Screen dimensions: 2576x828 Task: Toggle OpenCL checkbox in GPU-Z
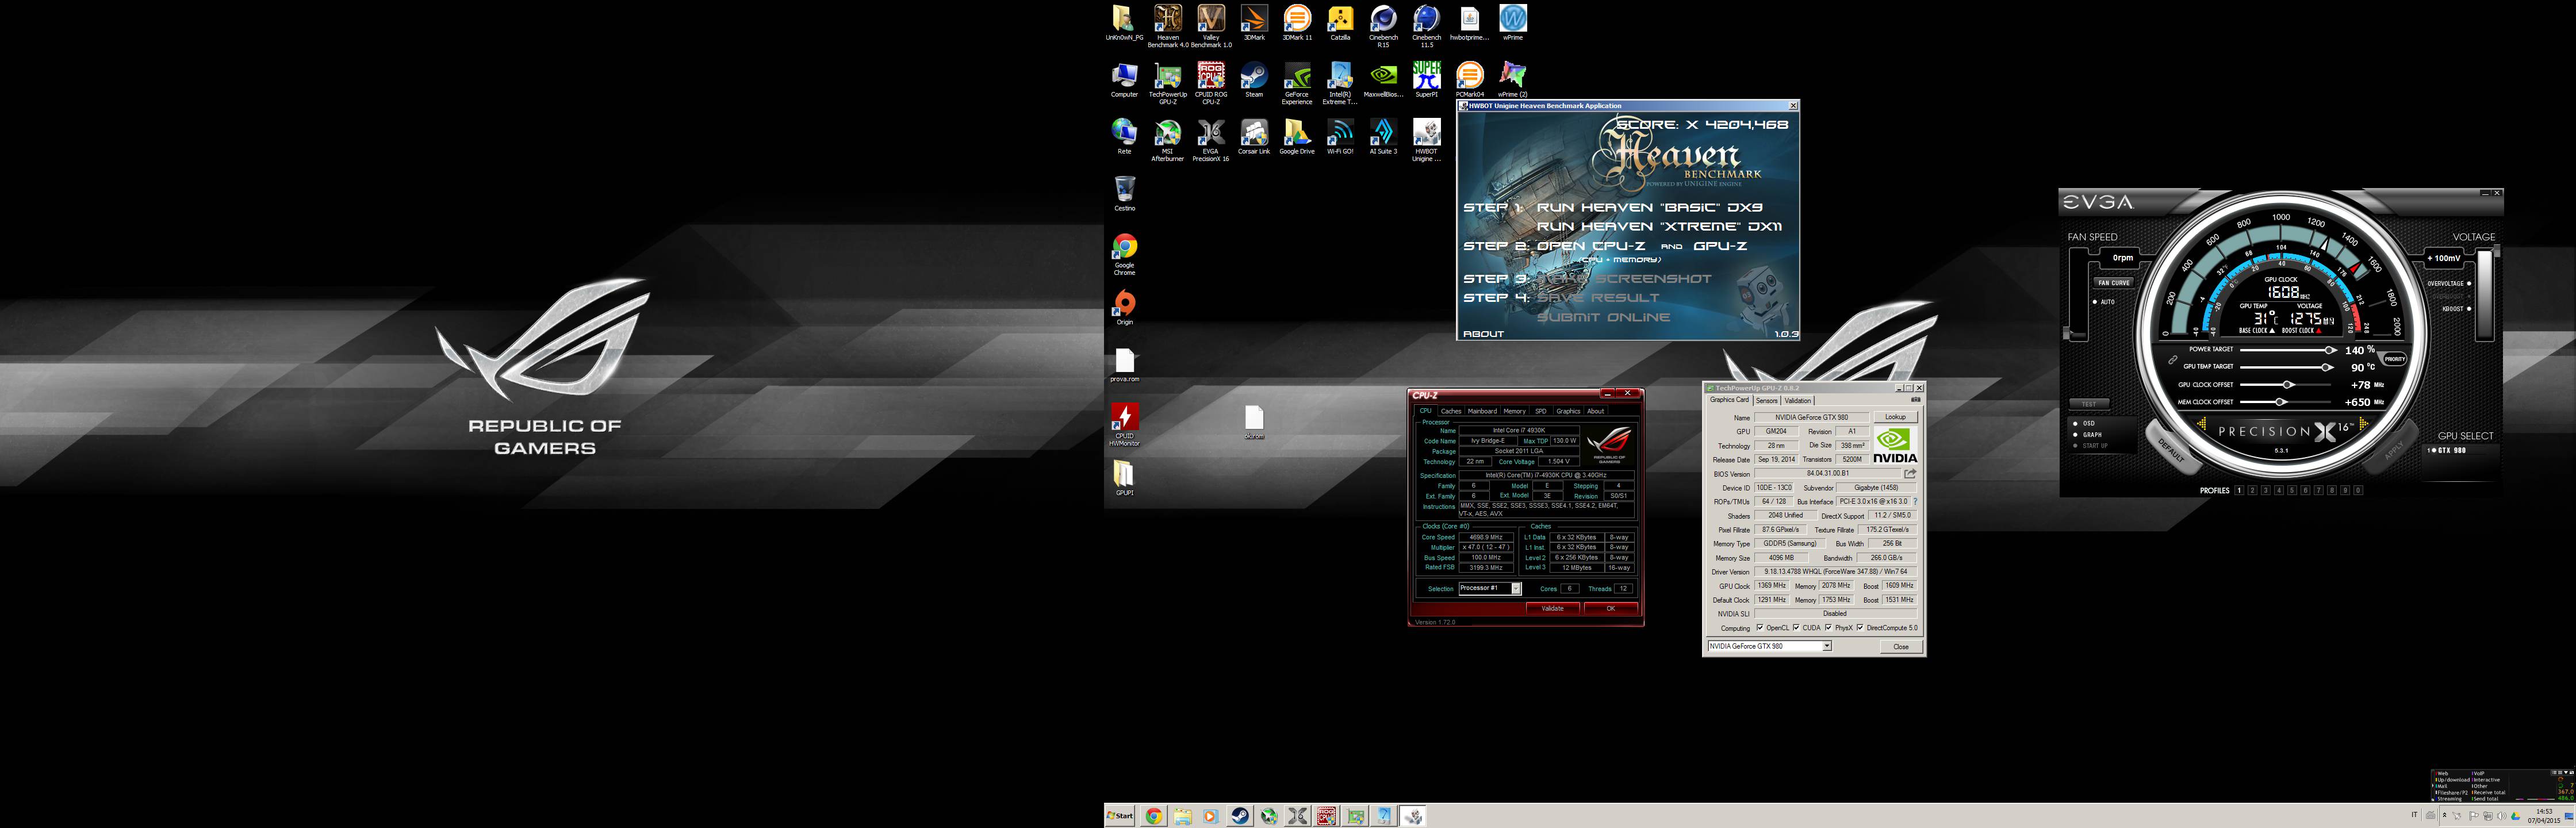(1760, 628)
